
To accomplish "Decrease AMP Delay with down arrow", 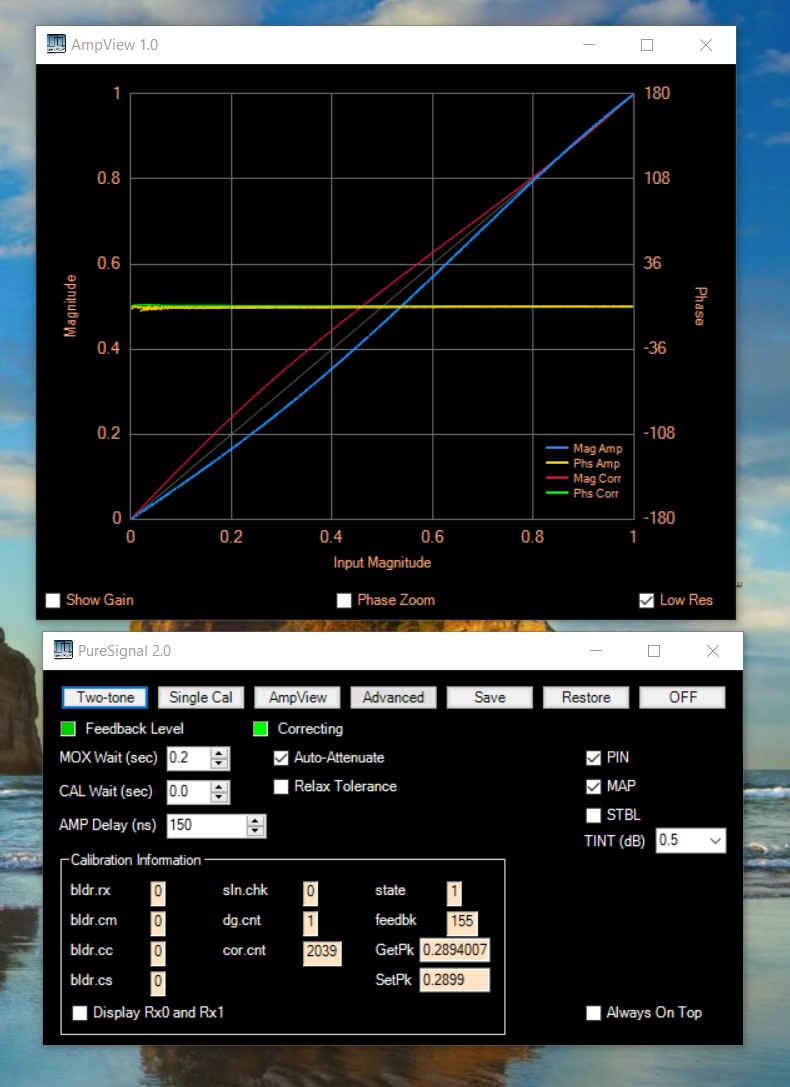I will pyautogui.click(x=256, y=832).
